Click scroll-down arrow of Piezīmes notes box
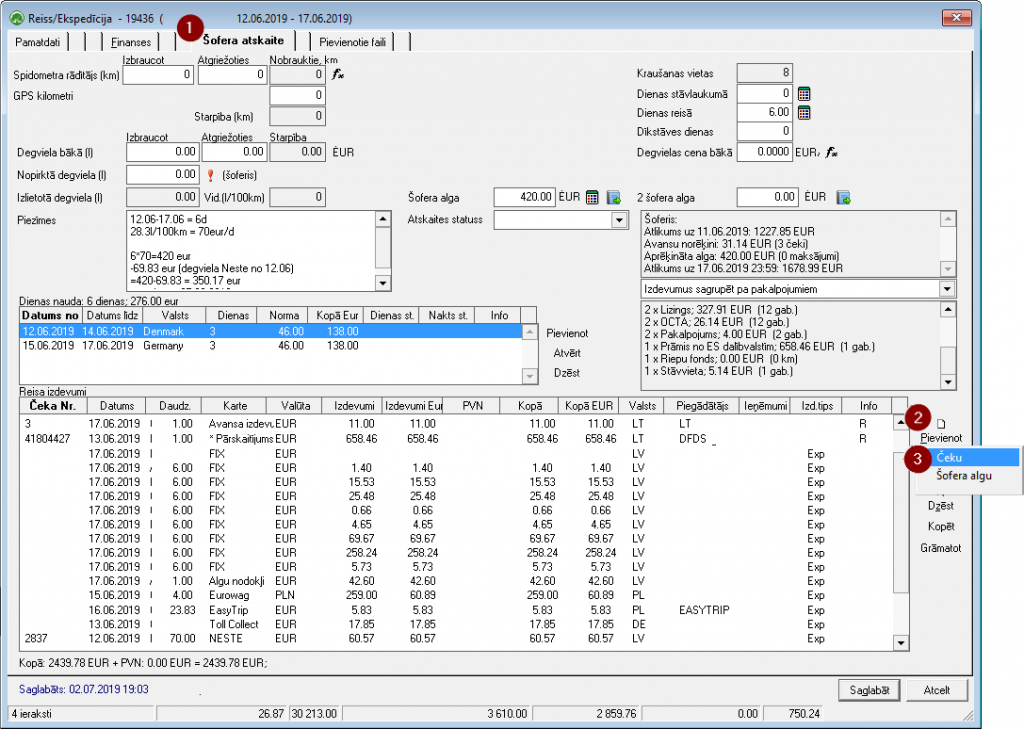 (383, 283)
